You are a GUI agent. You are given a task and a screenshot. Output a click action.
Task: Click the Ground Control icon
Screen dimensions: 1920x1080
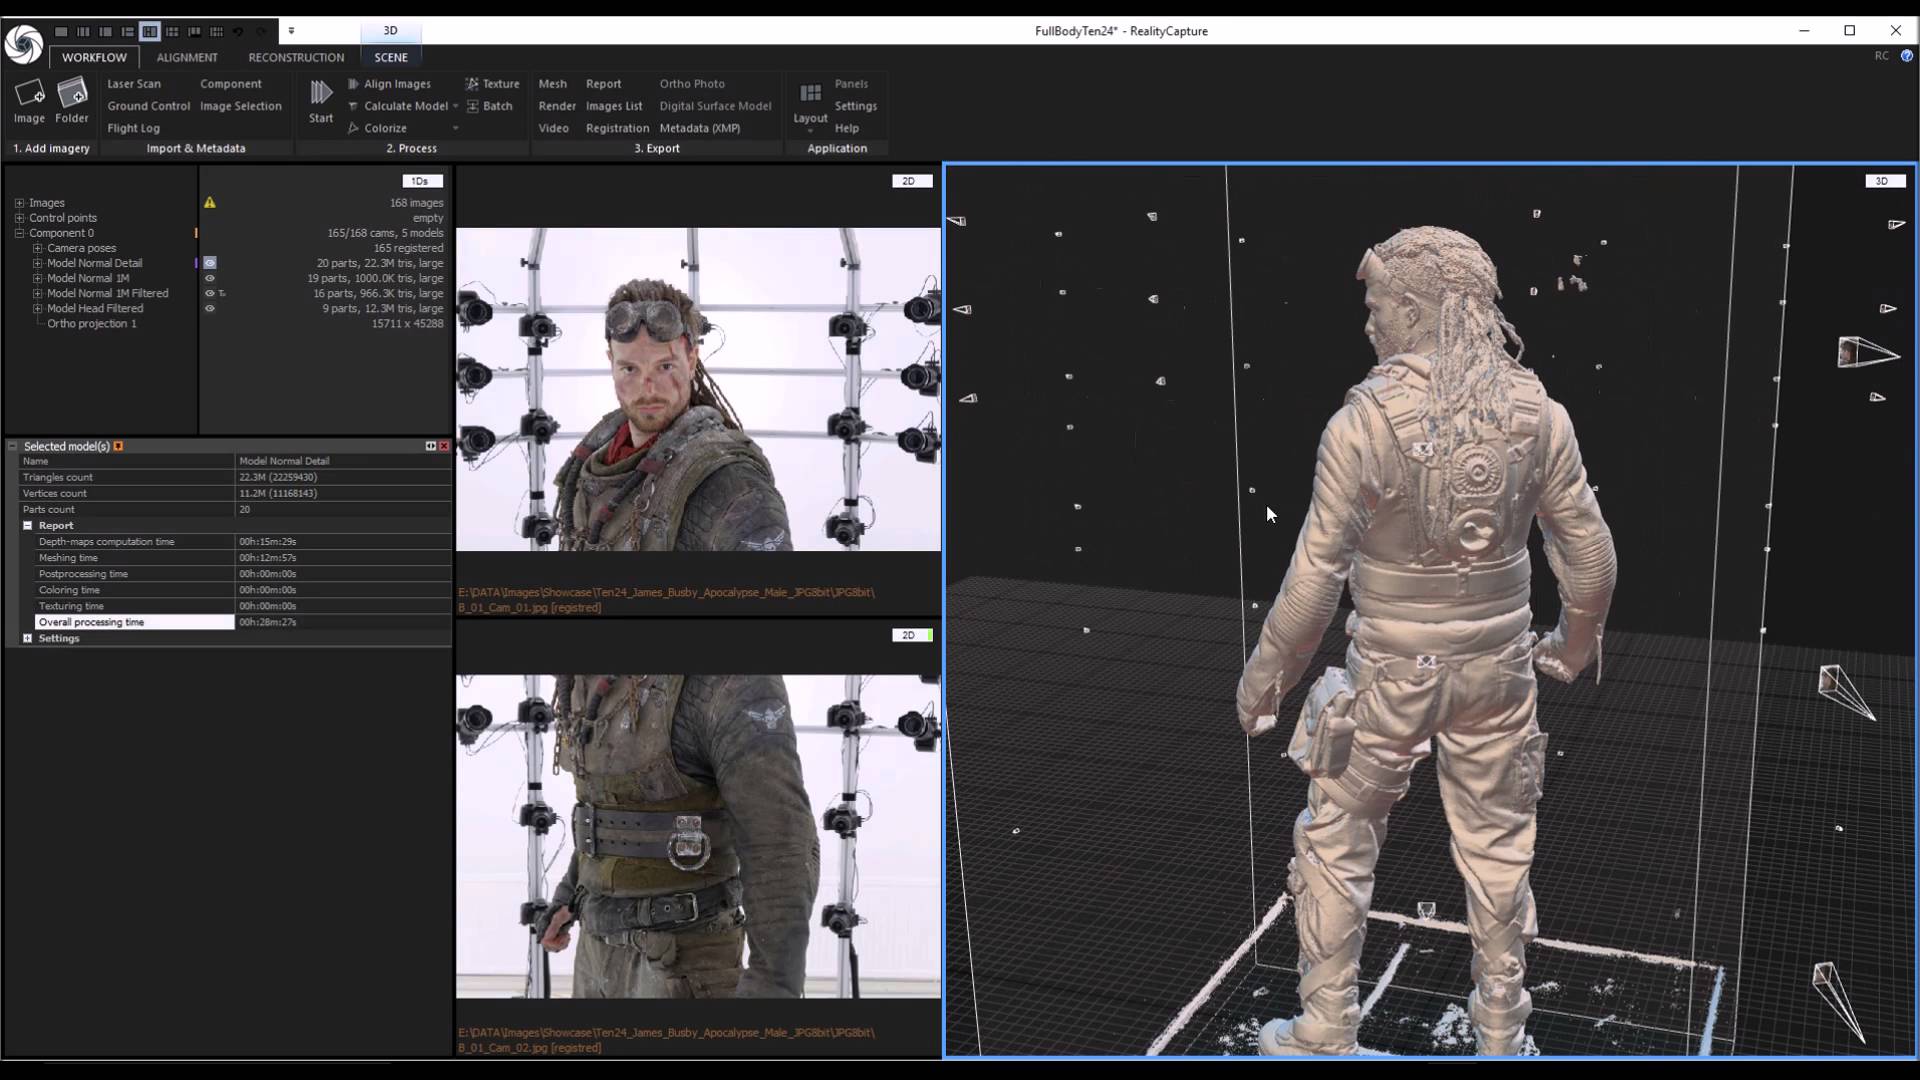point(148,105)
